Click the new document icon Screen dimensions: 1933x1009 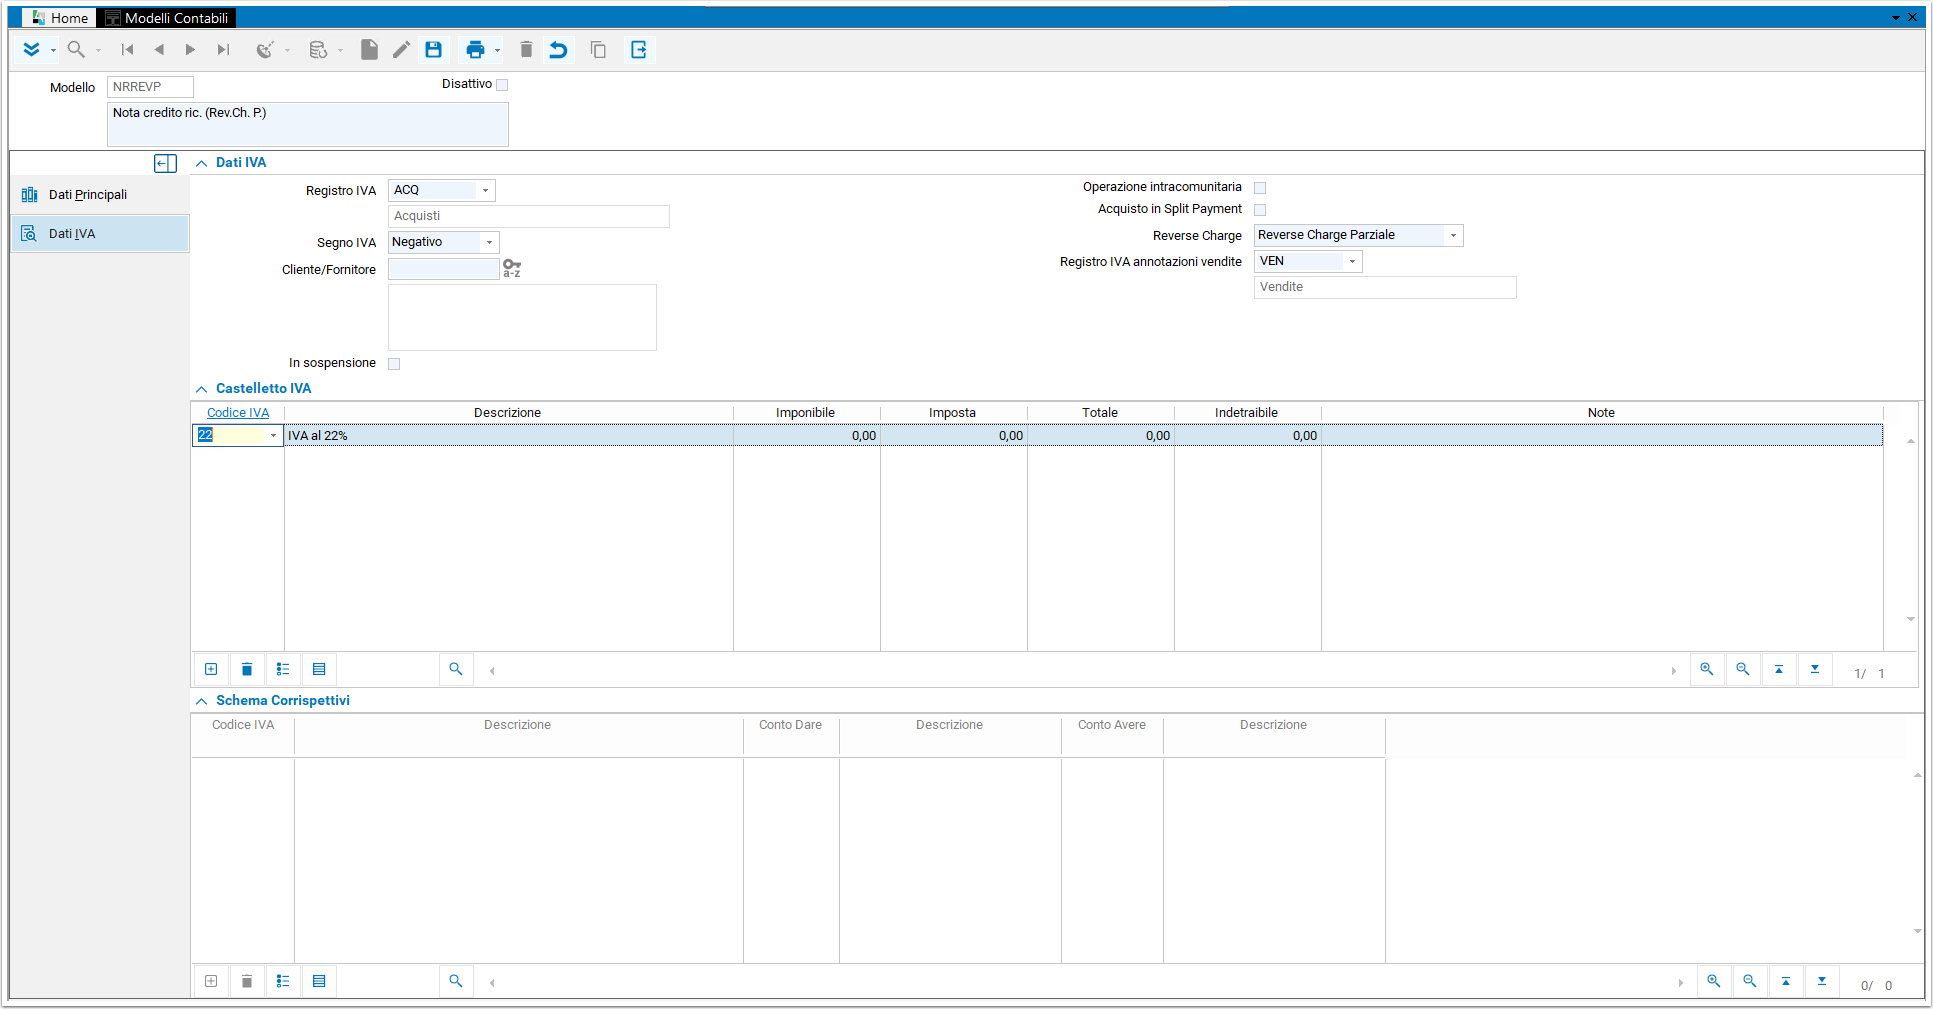click(x=369, y=50)
